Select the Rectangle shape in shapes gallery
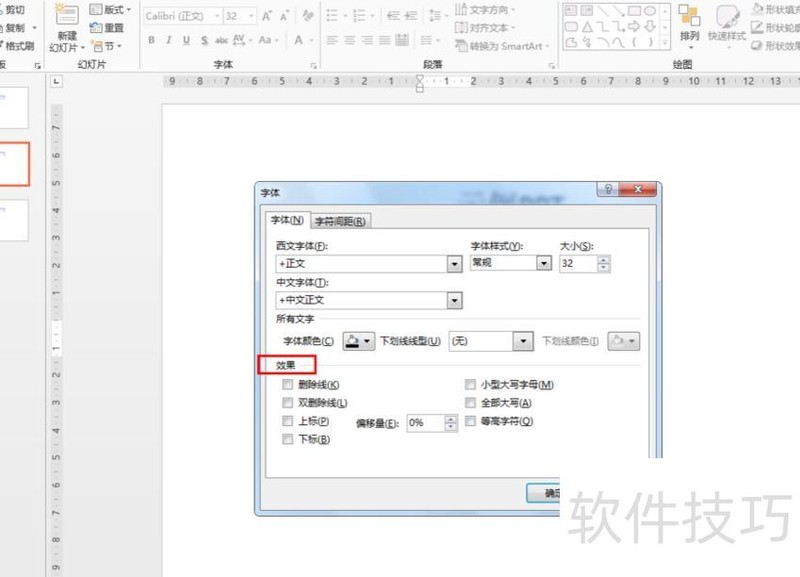Screen dimensions: 800x577 [634, 11]
